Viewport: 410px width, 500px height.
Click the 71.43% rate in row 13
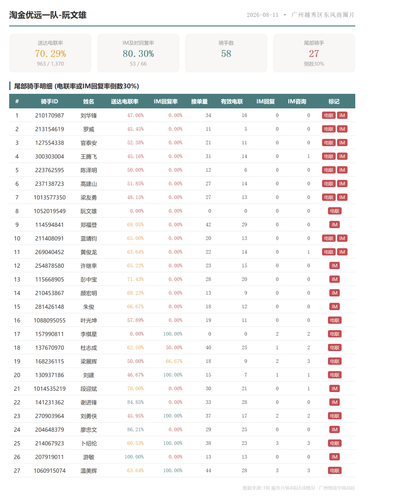(135, 279)
